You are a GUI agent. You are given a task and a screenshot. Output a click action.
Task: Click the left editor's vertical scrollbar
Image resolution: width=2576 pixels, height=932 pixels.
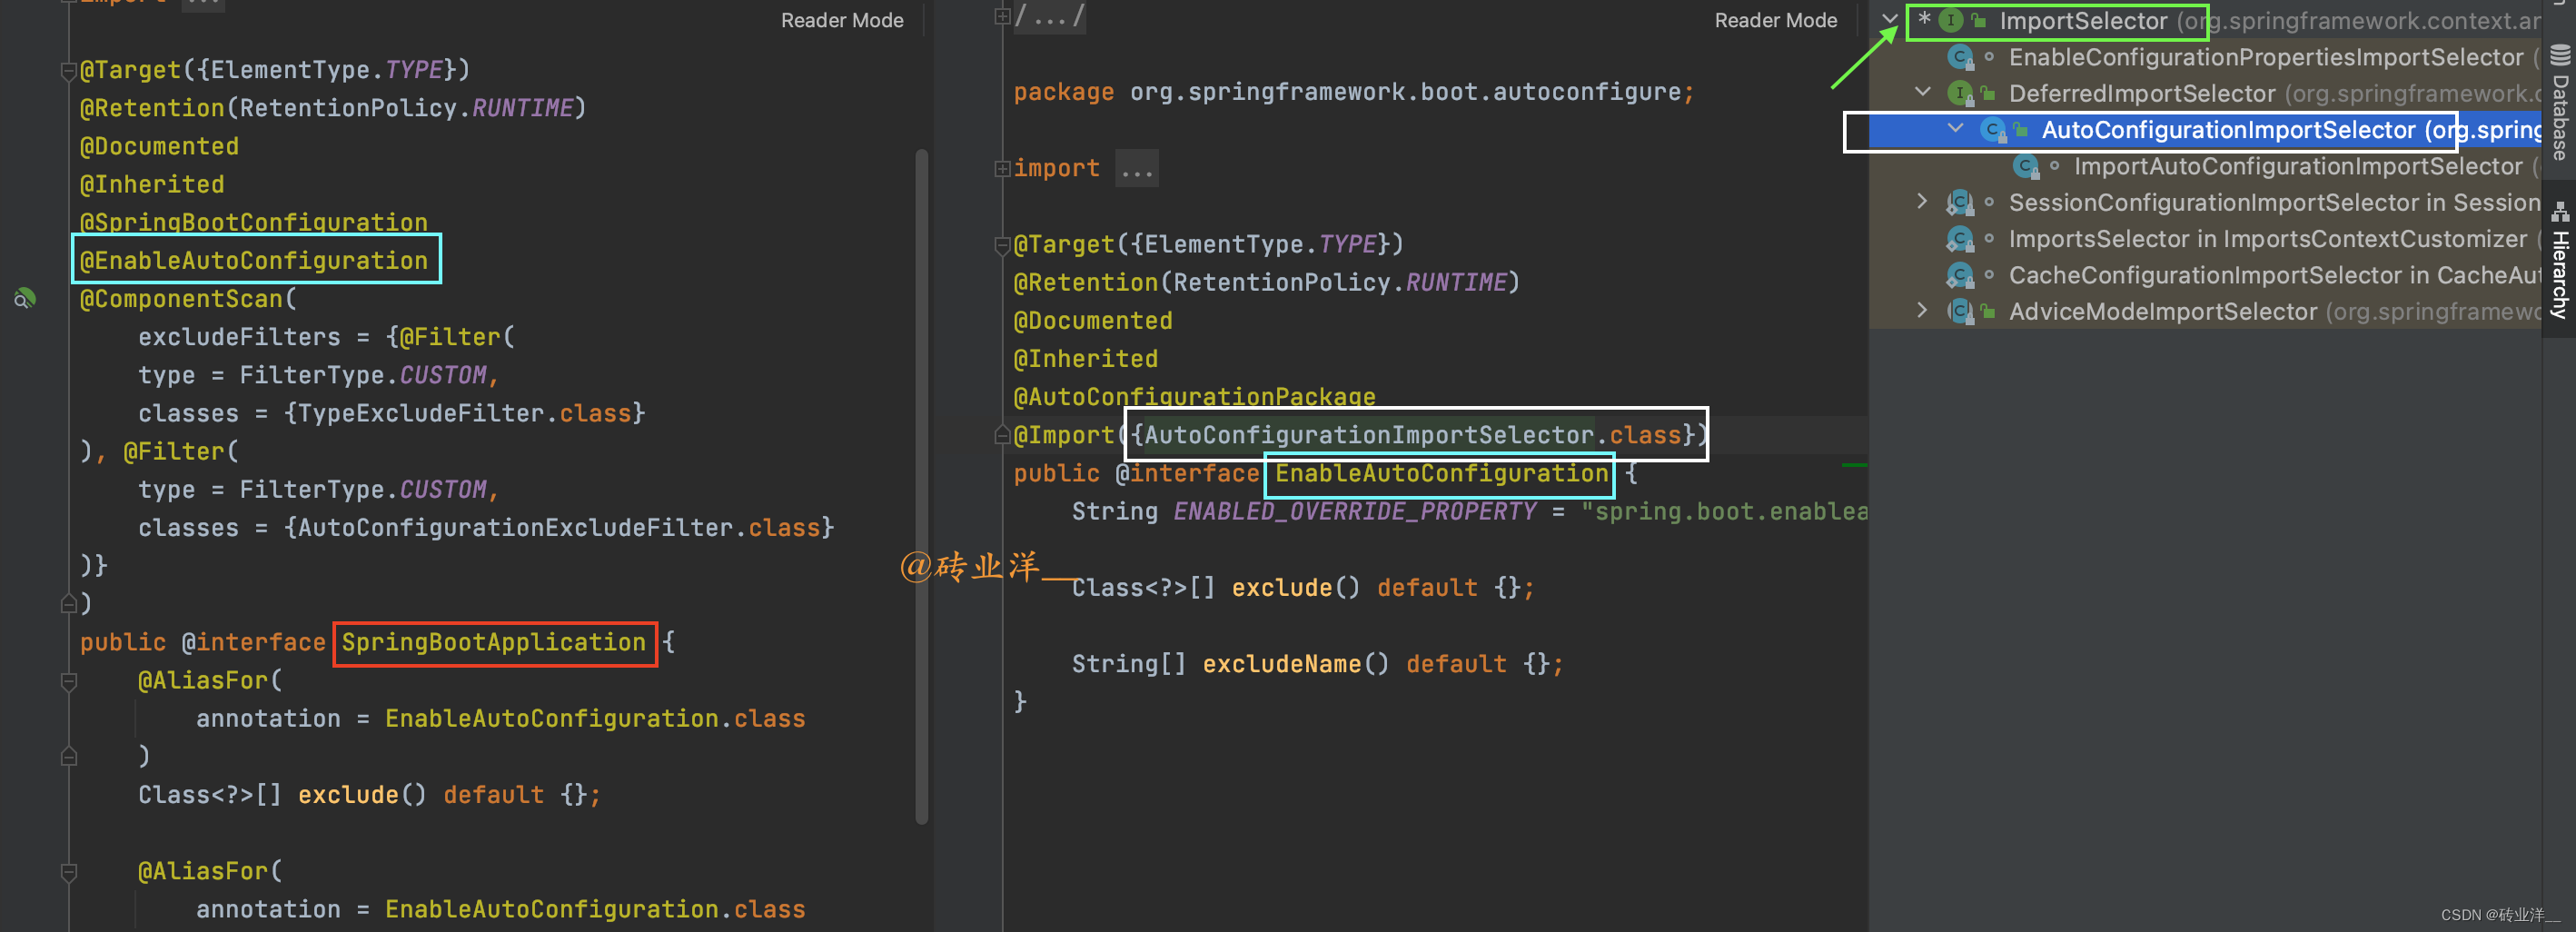[x=921, y=486]
